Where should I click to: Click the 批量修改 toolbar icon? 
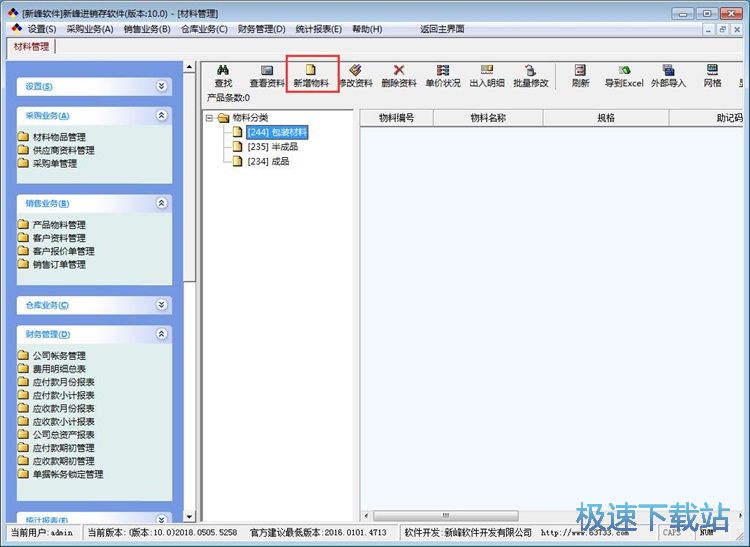(x=530, y=70)
